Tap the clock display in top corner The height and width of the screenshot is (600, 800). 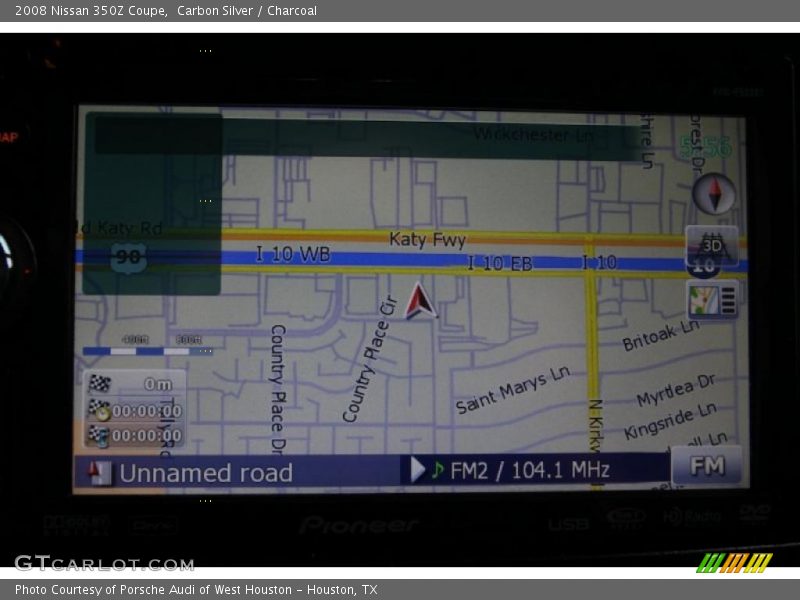click(x=705, y=148)
